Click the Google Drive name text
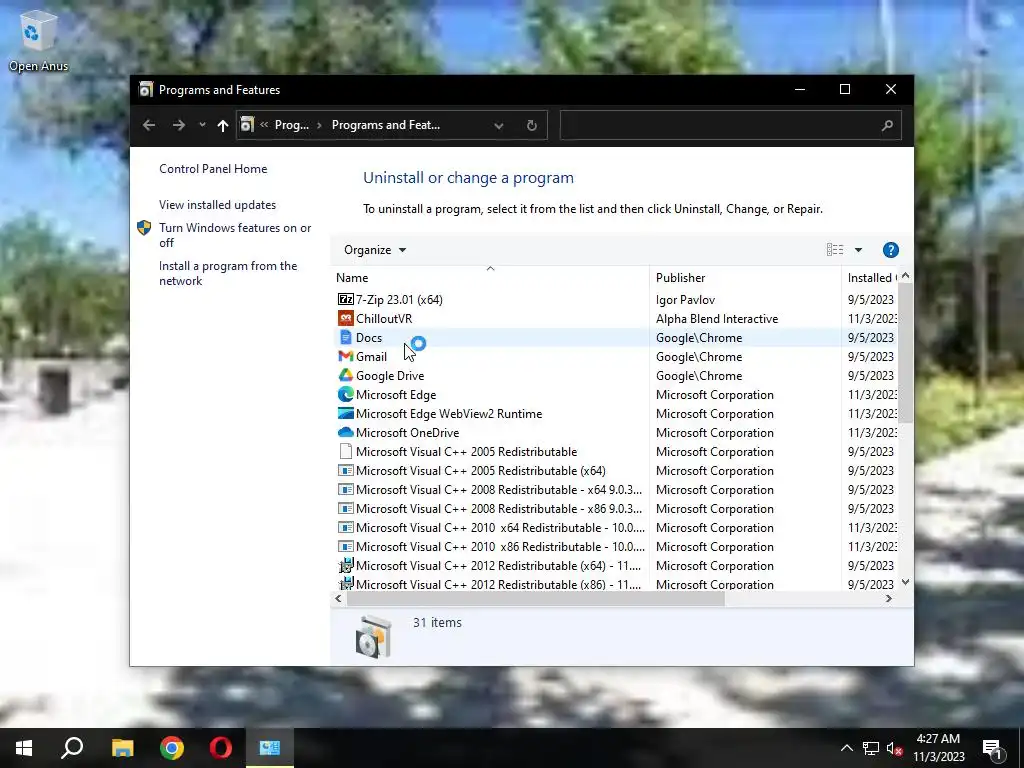 point(390,376)
